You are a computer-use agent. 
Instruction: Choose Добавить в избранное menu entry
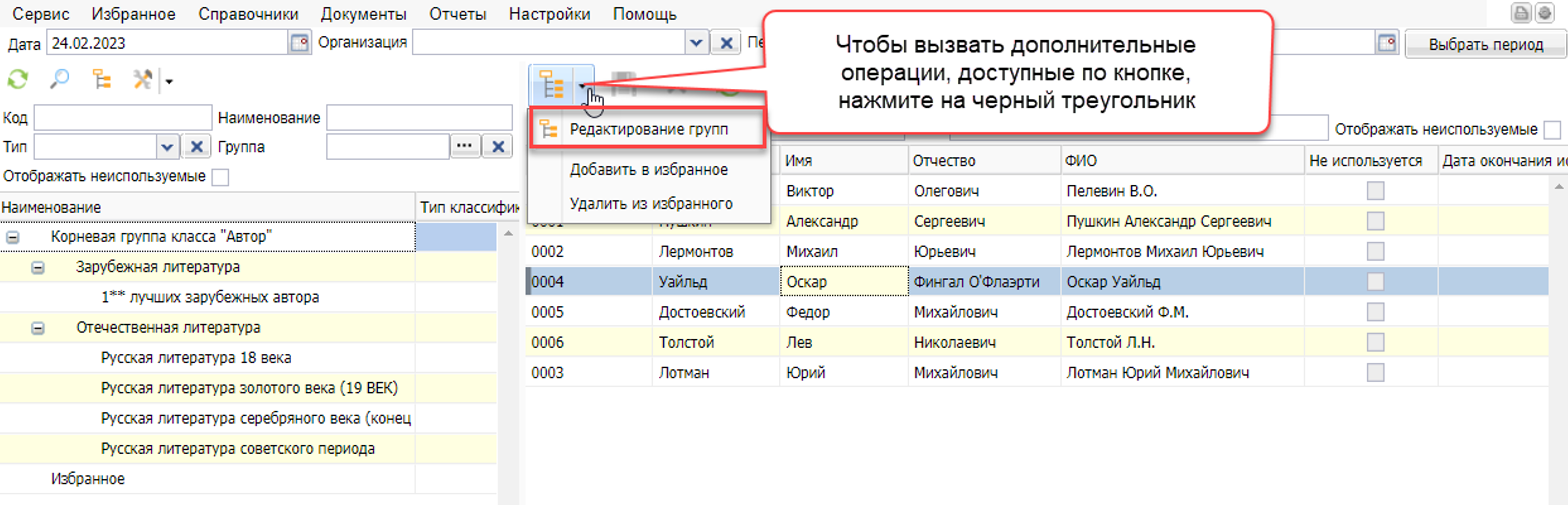click(x=648, y=169)
